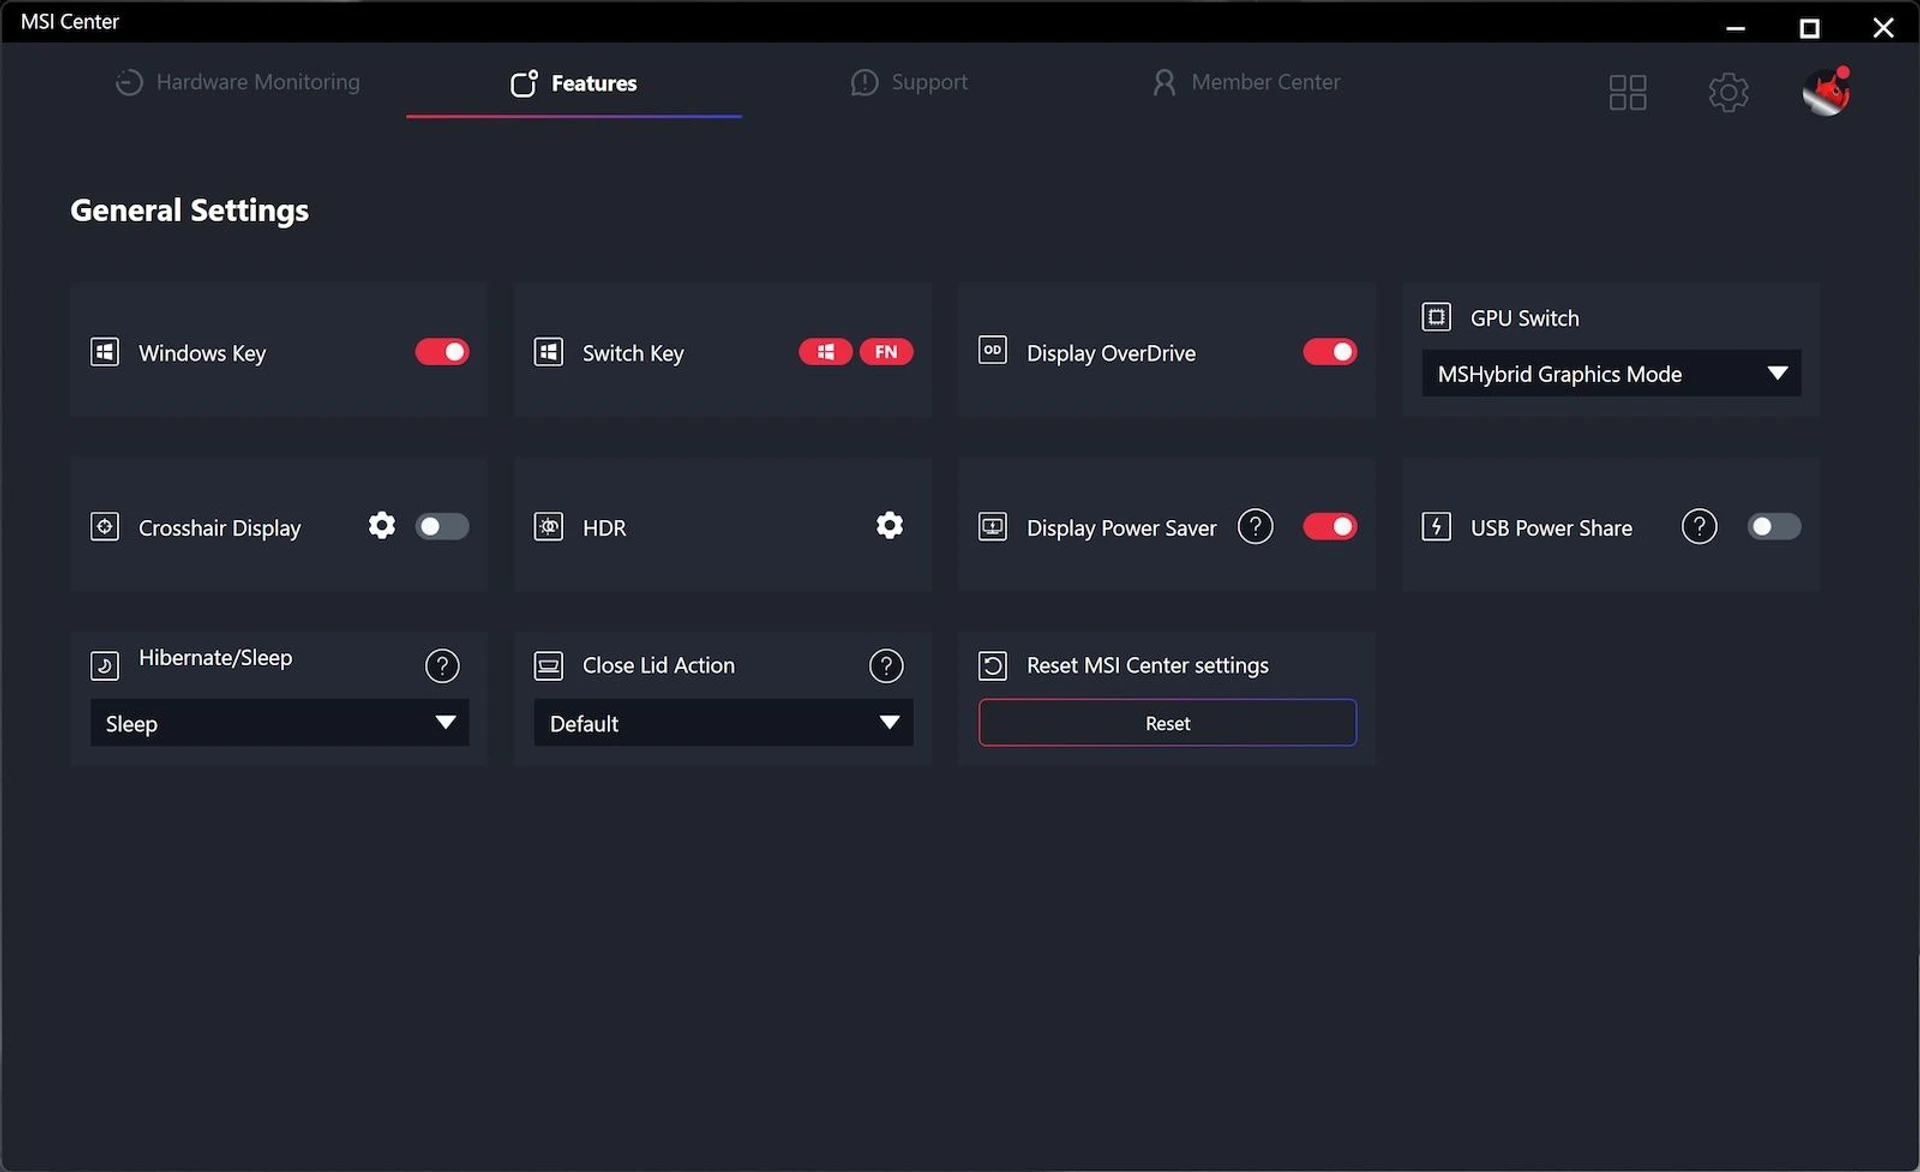Click the Crosshair Display target icon

pyautogui.click(x=105, y=526)
